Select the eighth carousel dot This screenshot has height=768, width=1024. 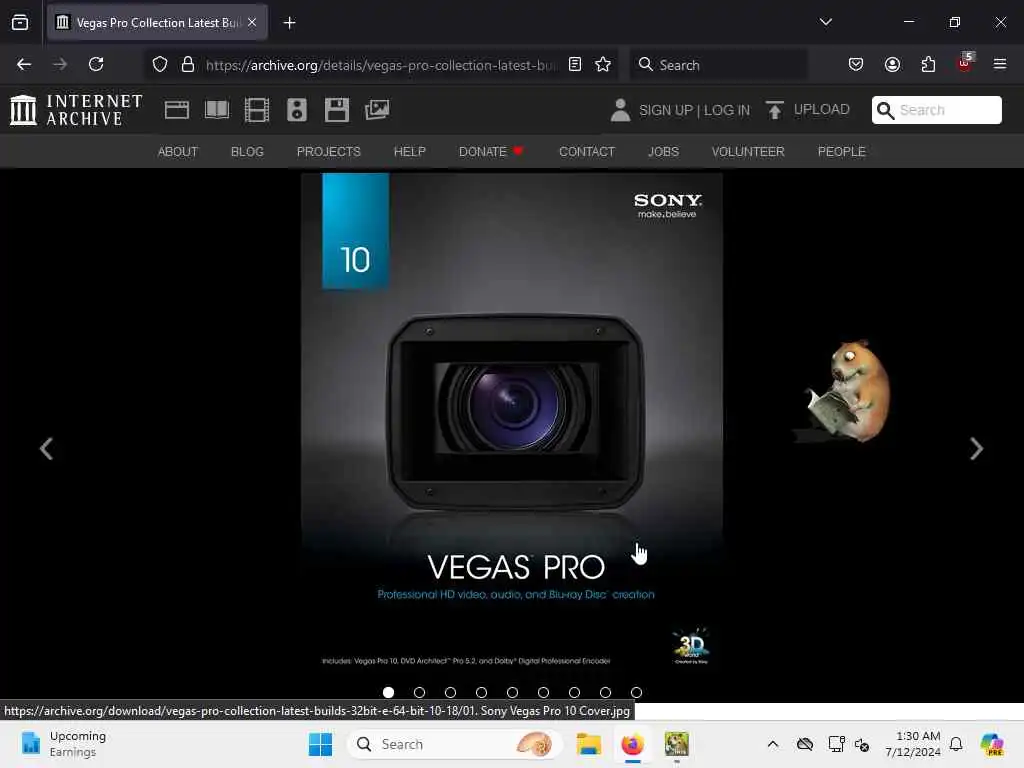605,692
